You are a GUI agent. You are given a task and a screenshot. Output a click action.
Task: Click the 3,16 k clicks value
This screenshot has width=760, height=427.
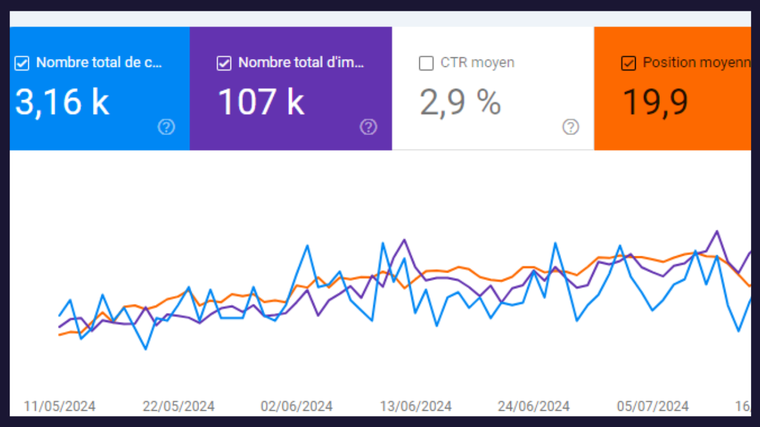(63, 102)
